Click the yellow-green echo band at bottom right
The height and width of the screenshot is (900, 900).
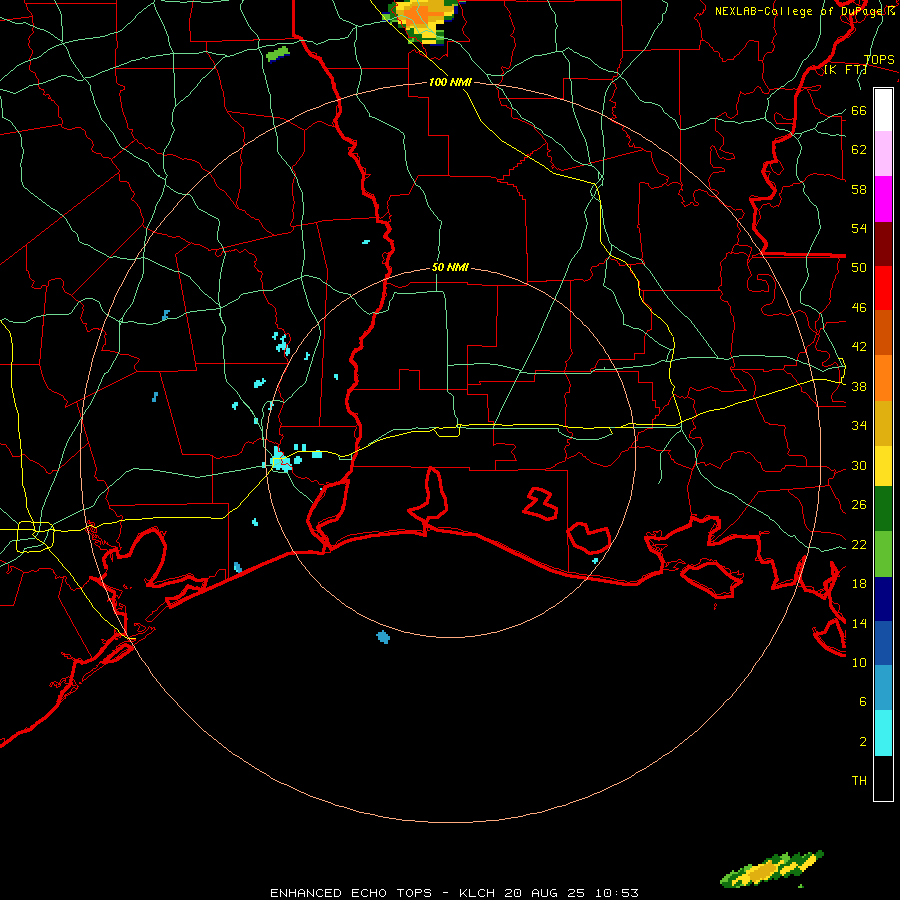pyautogui.click(x=772, y=869)
